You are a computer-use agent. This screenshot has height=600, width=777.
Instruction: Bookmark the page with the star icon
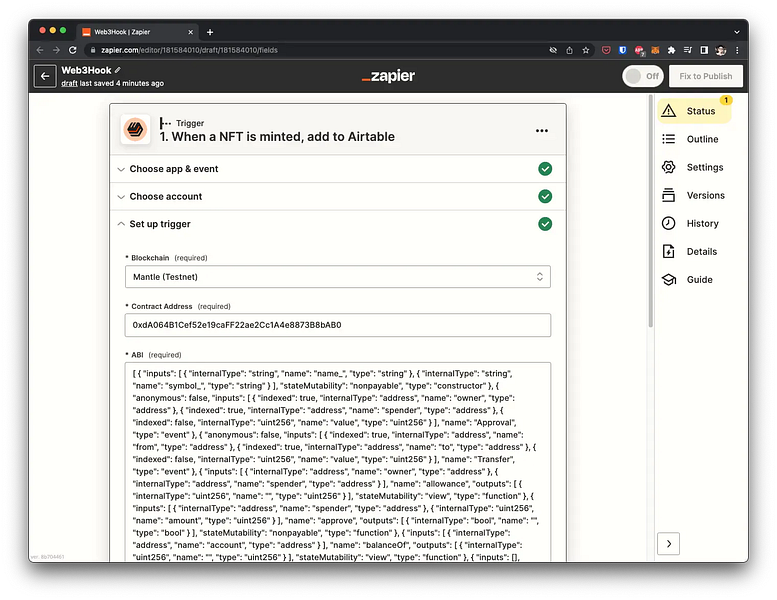586,50
